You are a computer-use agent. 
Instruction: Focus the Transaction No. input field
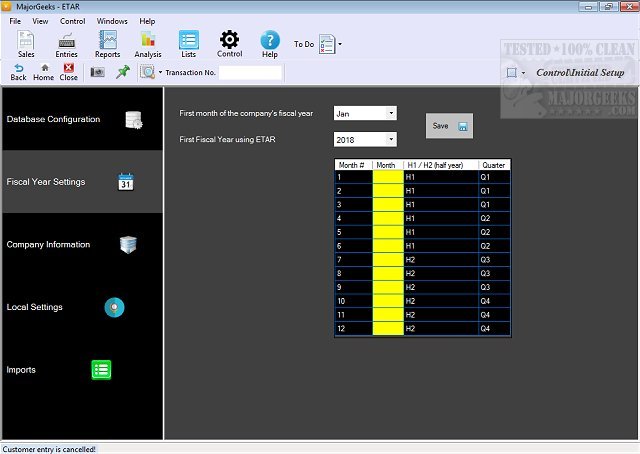[x=250, y=73]
